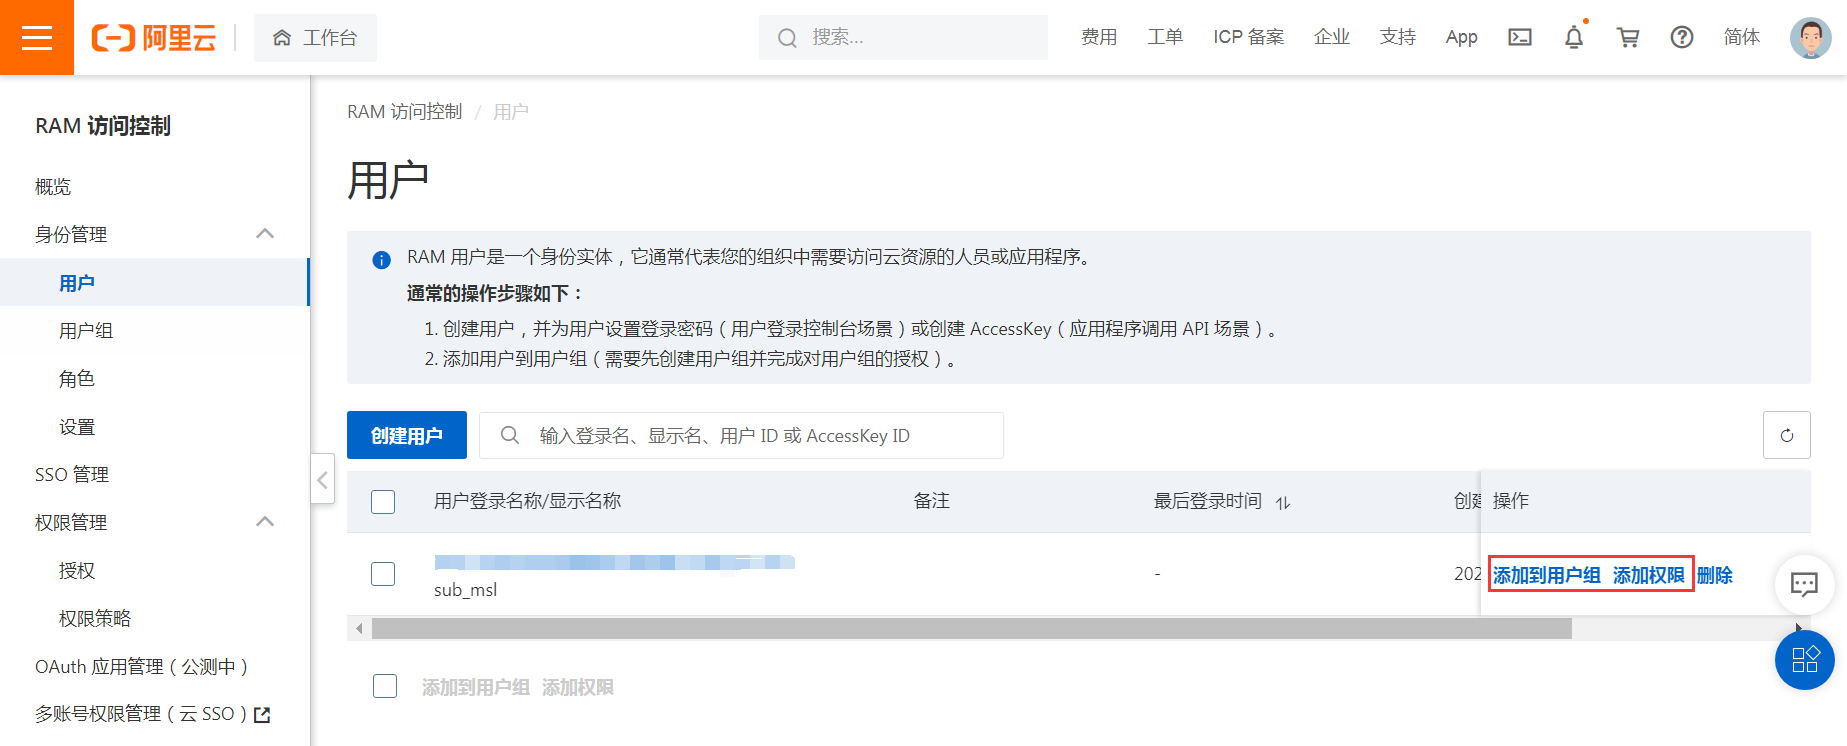Viewport: 1847px width, 746px height.
Task: Collapse the 权限管理 section
Action: pyautogui.click(x=265, y=522)
